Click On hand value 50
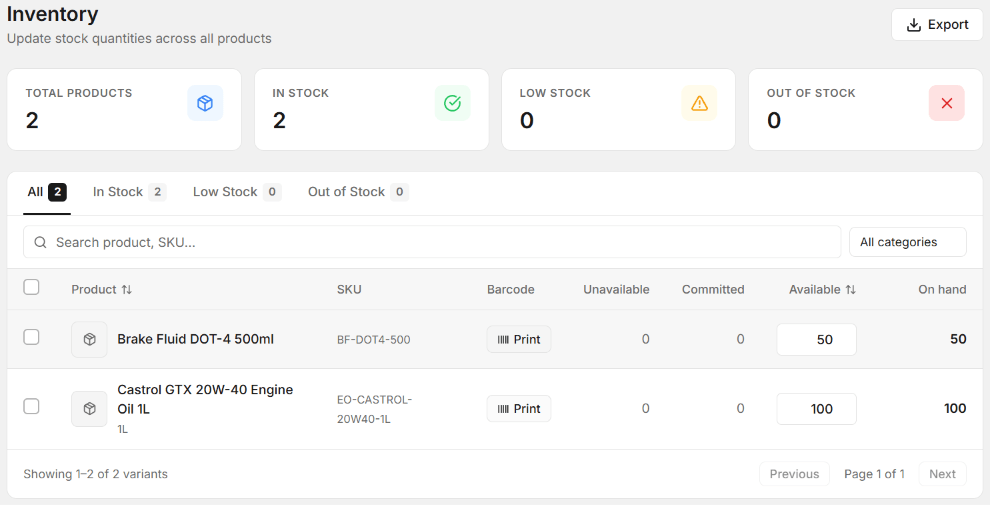 958,339
